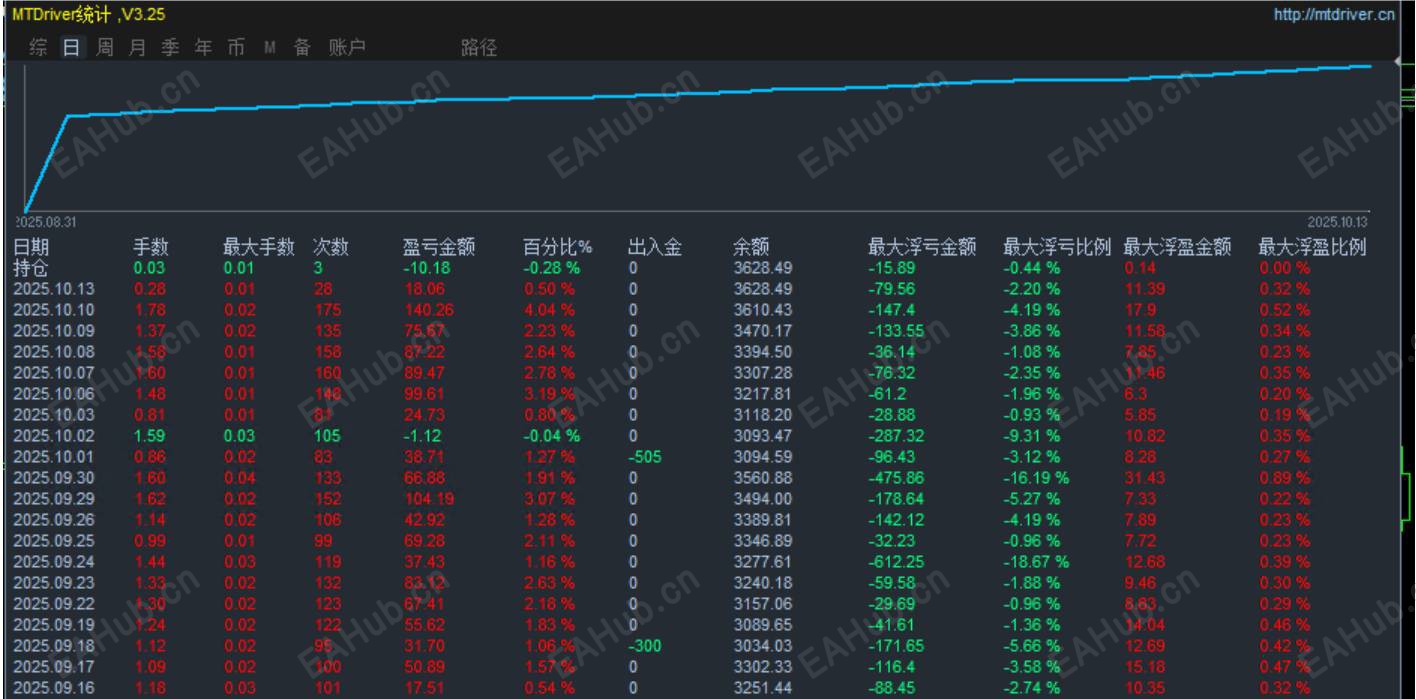Viewport: 1416px width, 699px height.
Task: Click the 百分比% column header
Action: 557,248
